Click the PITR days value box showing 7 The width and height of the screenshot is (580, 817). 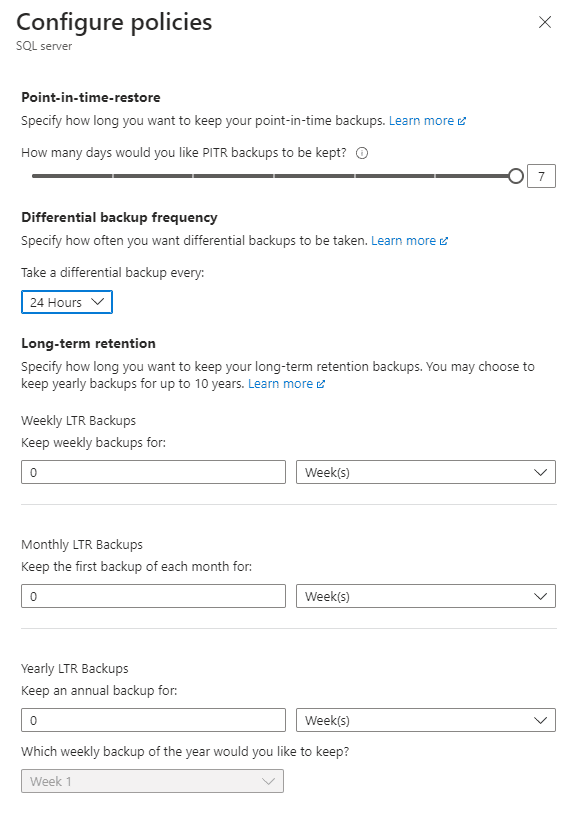(541, 176)
